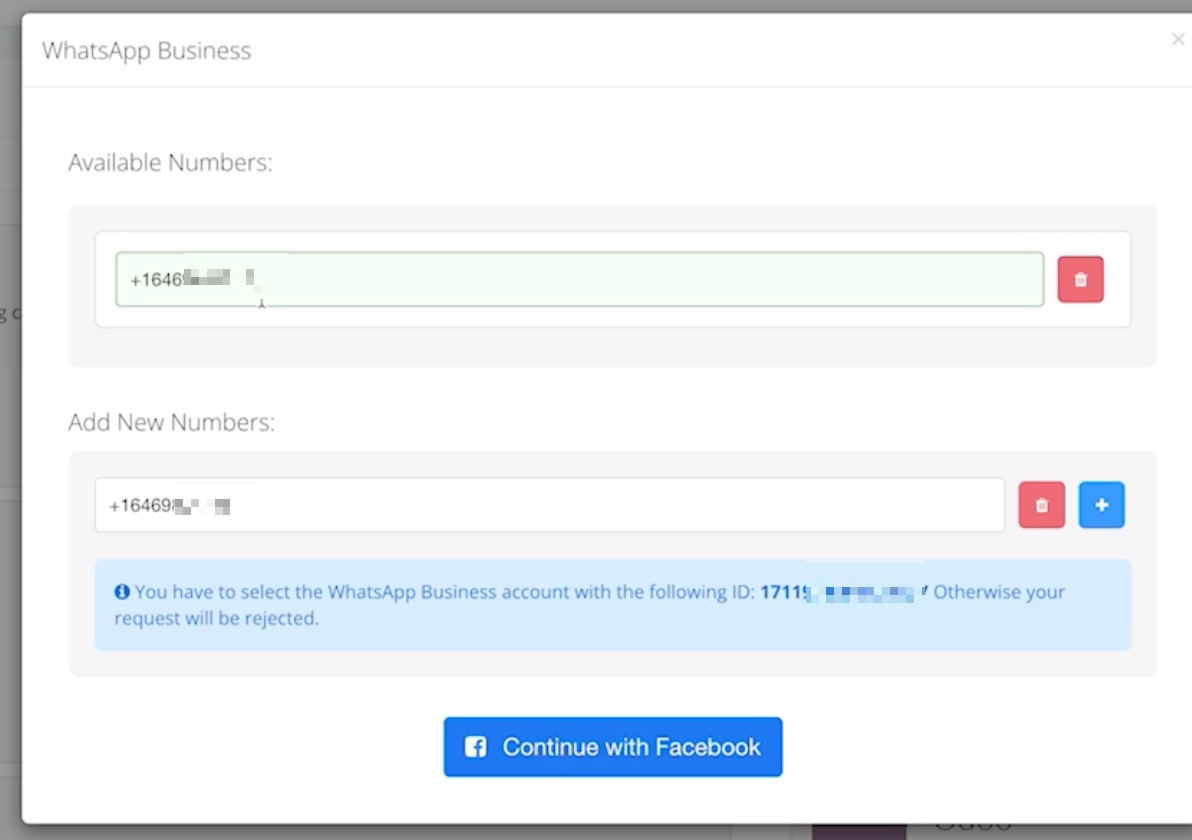Add another number with the blue plus button

pos(1102,505)
